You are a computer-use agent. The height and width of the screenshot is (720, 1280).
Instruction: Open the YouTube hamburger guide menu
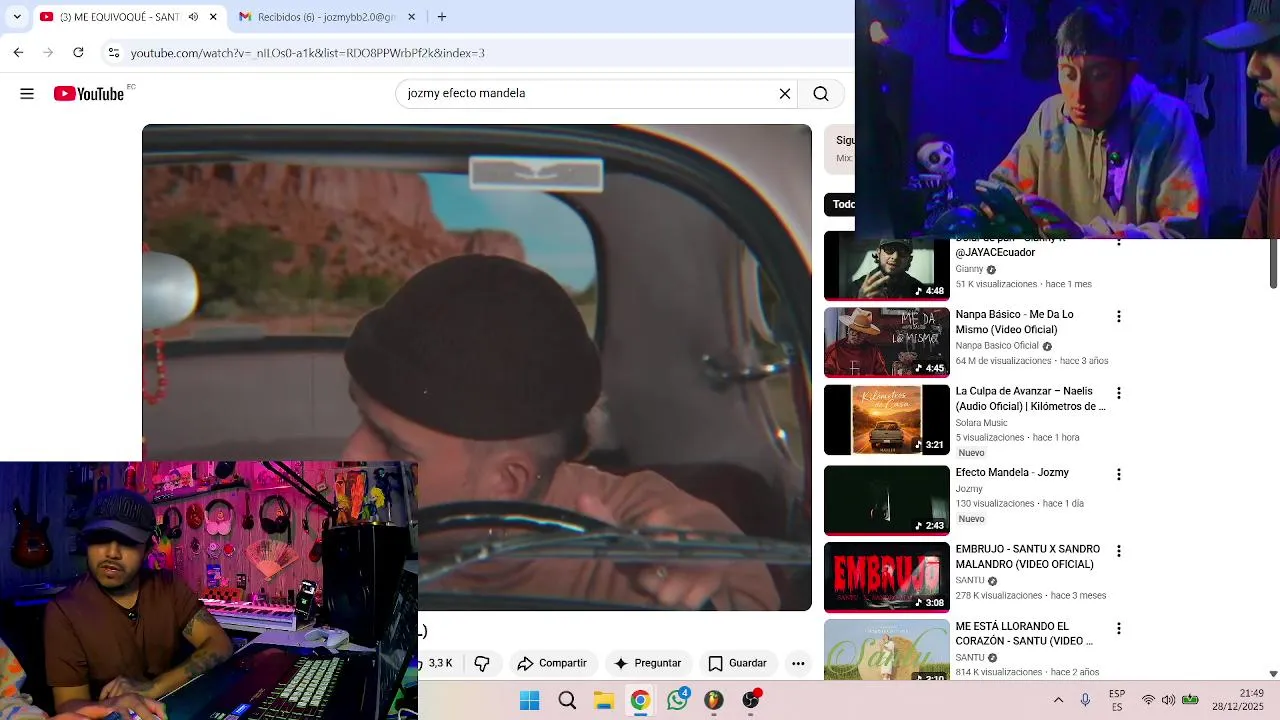[27, 94]
